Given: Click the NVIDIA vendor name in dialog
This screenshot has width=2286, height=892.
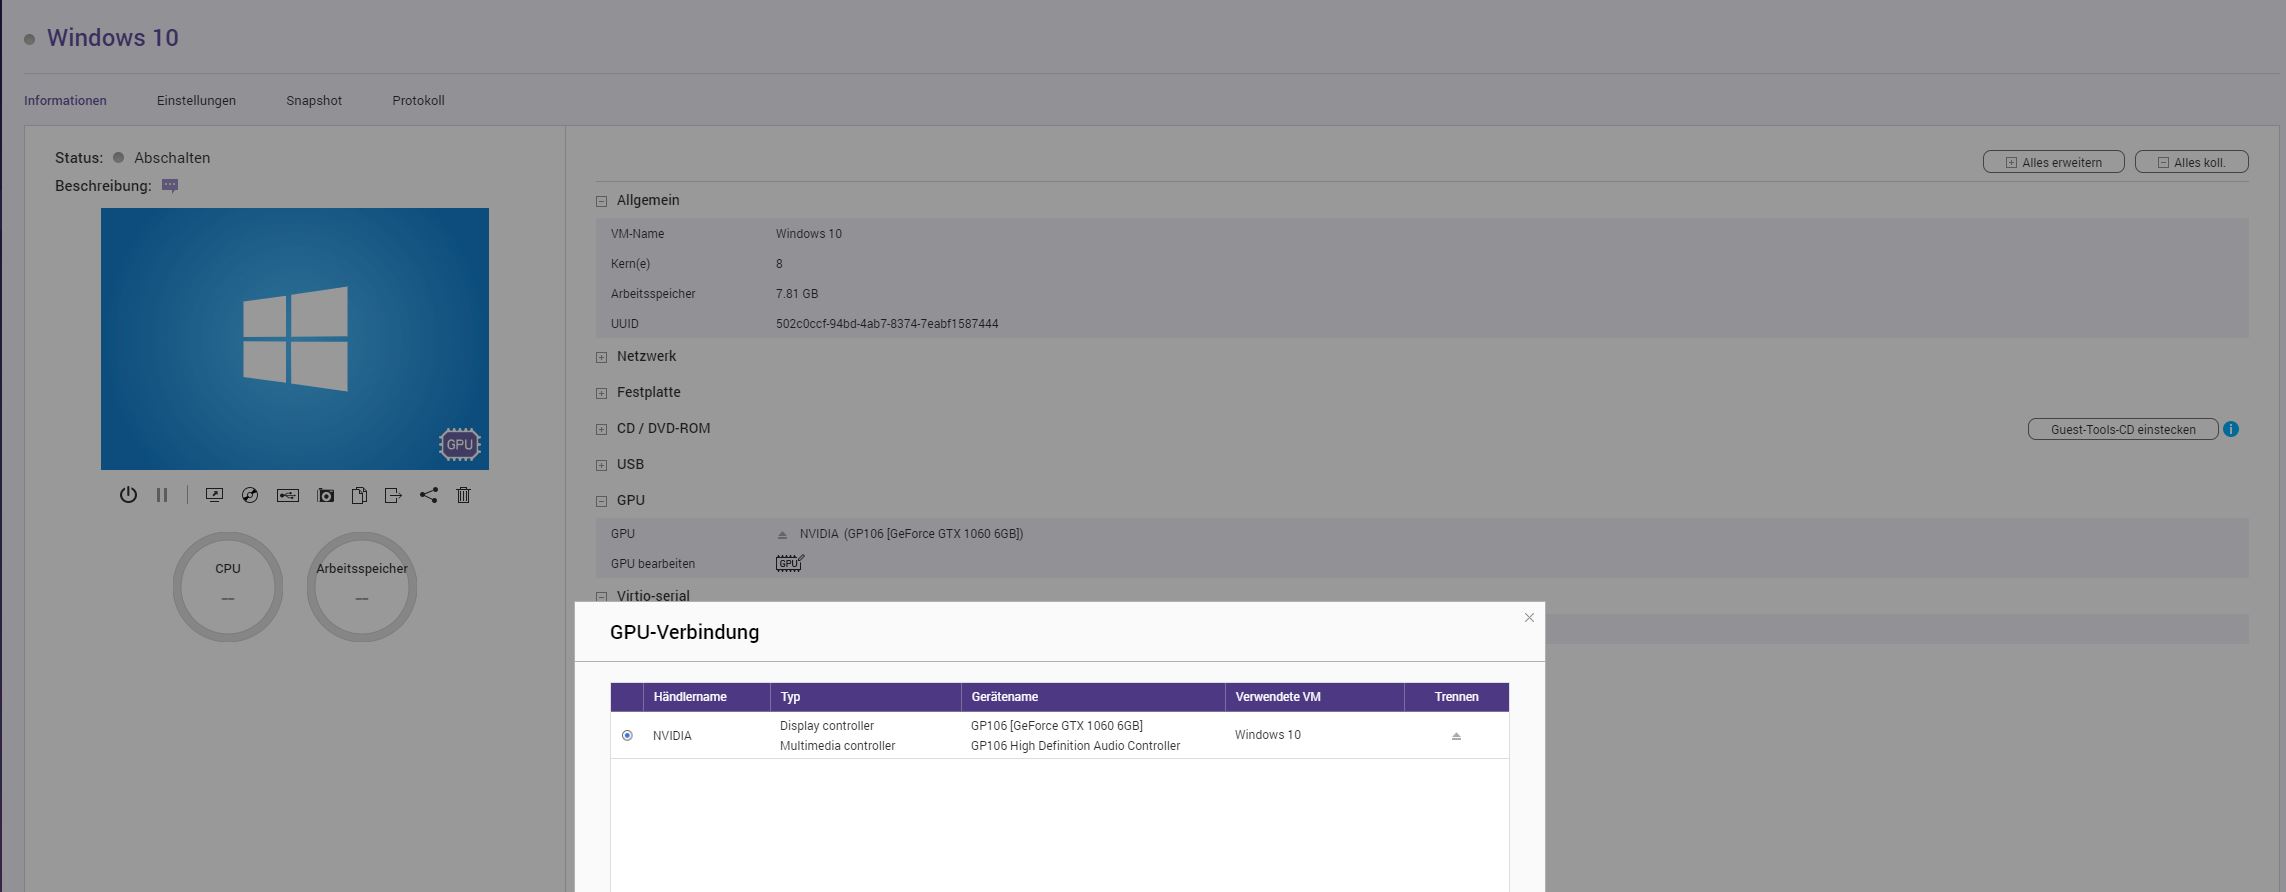Looking at the screenshot, I should click(x=672, y=736).
